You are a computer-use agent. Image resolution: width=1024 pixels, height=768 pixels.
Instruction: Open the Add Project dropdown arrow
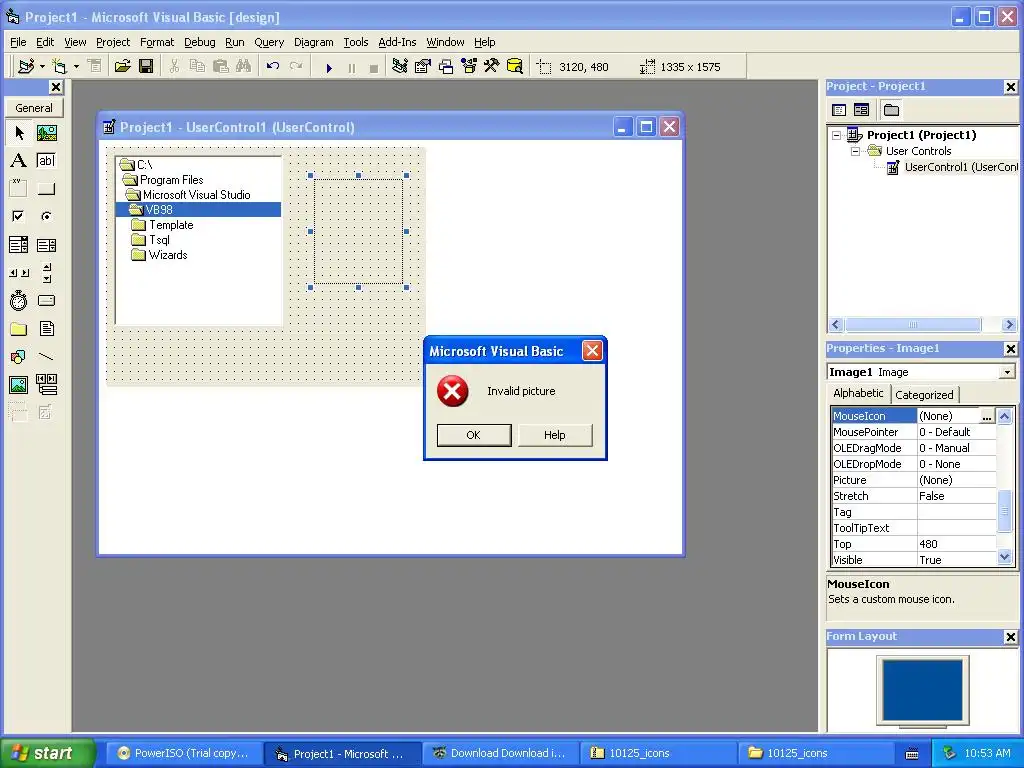coord(42,67)
